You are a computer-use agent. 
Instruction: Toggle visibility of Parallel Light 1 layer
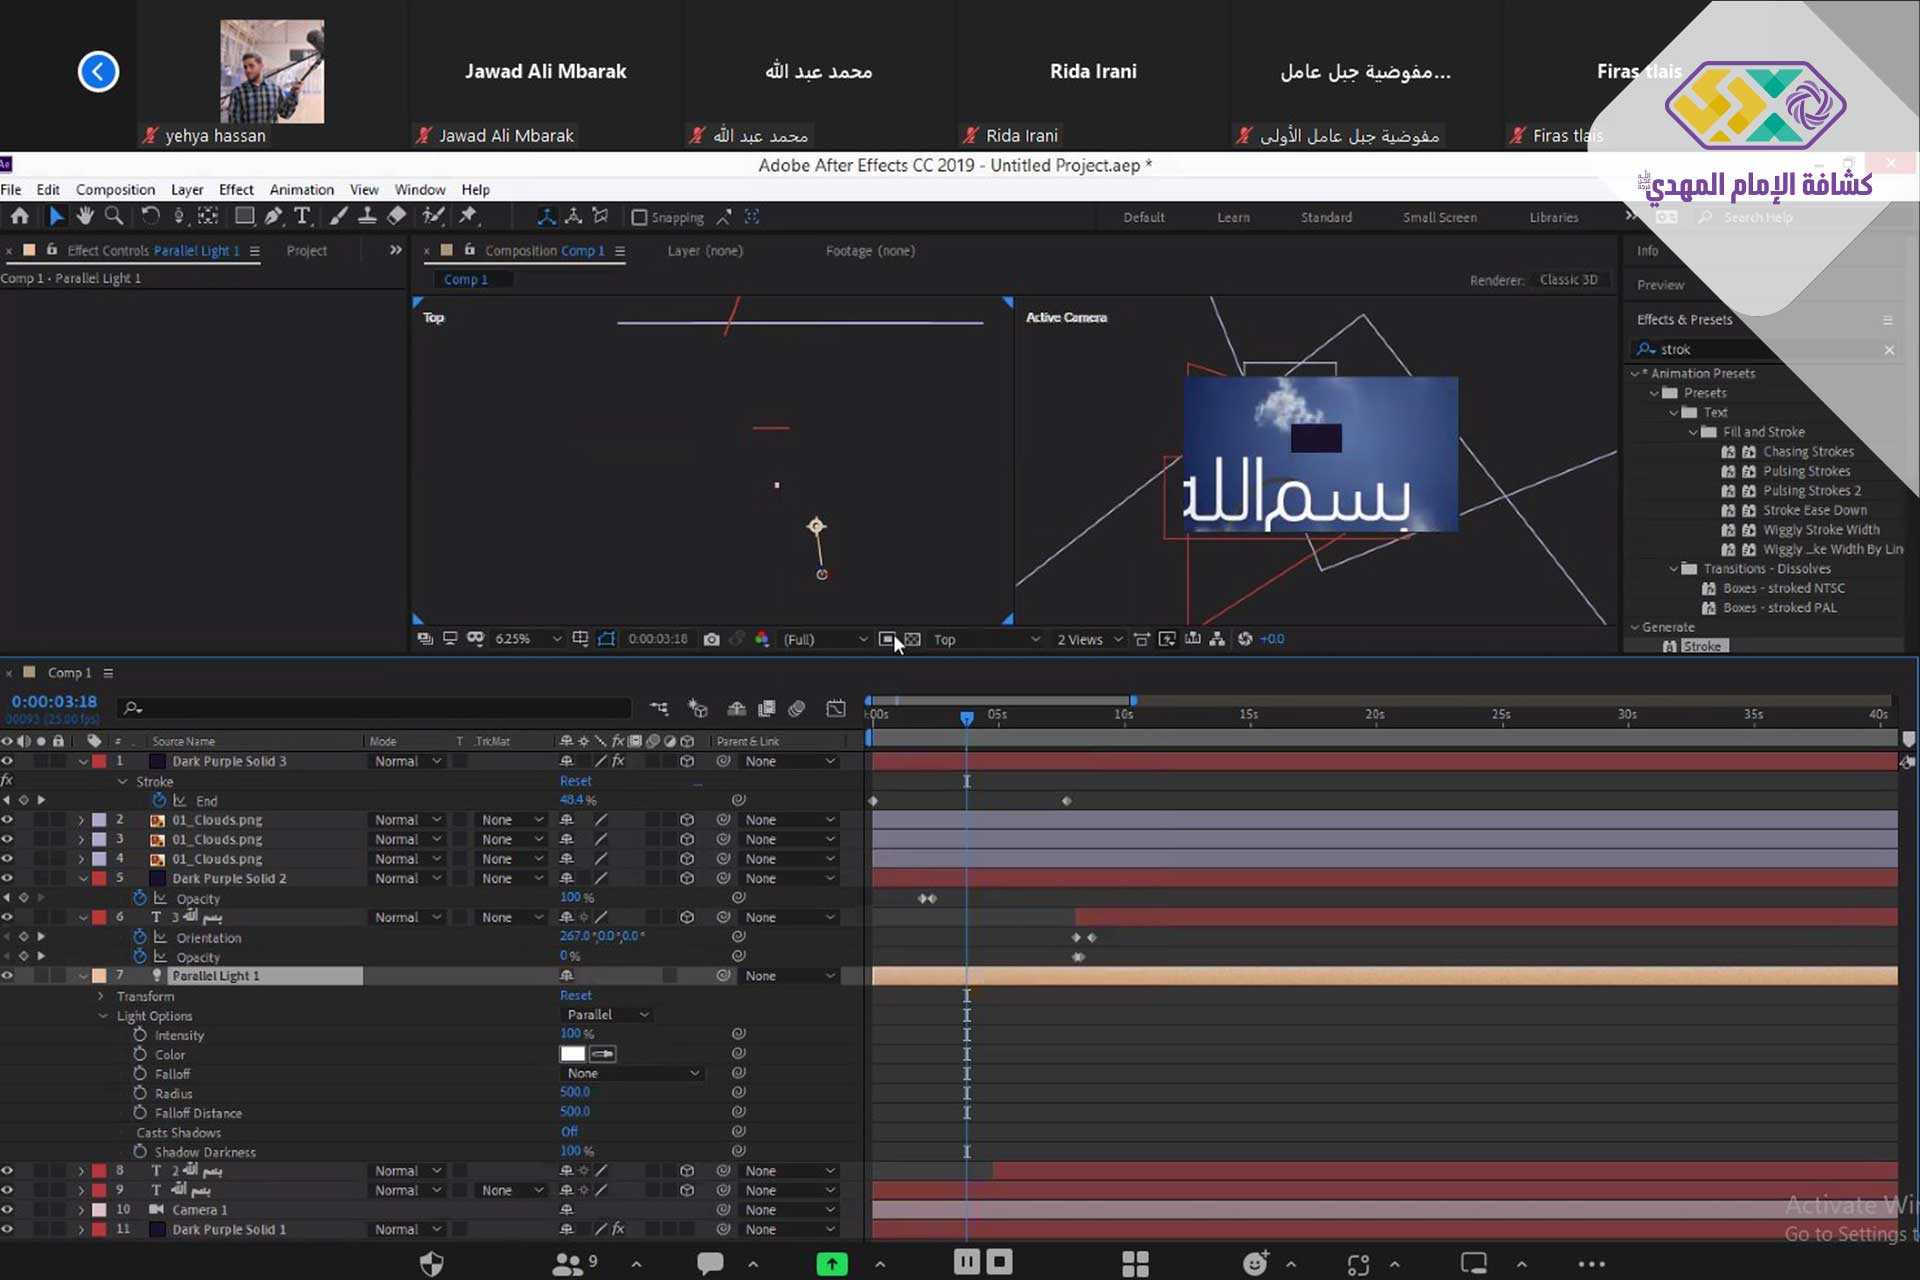point(7,975)
